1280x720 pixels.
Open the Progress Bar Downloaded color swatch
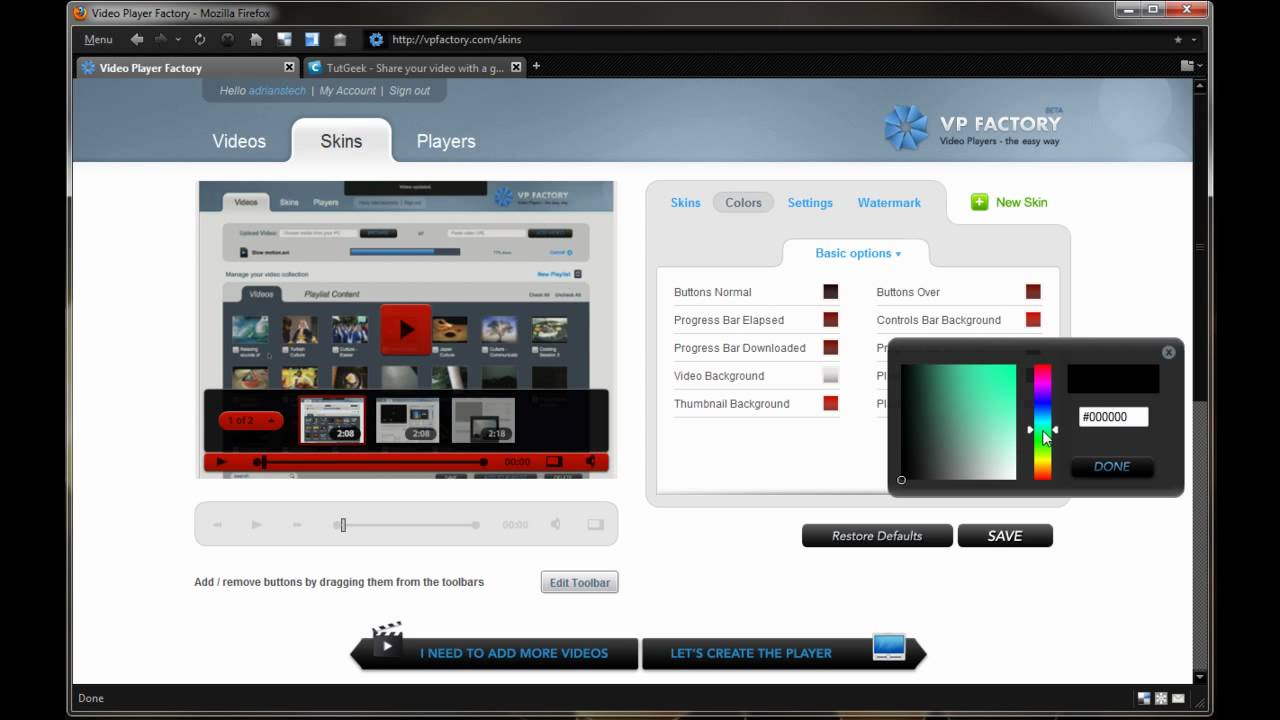(830, 348)
